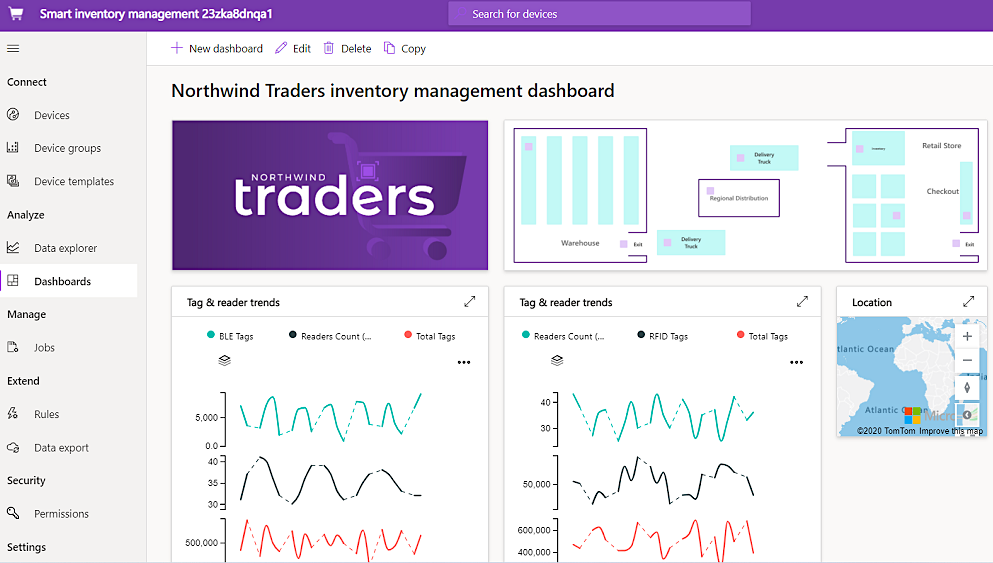
Task: Click the Devices icon in sidebar
Action: click(x=13, y=115)
